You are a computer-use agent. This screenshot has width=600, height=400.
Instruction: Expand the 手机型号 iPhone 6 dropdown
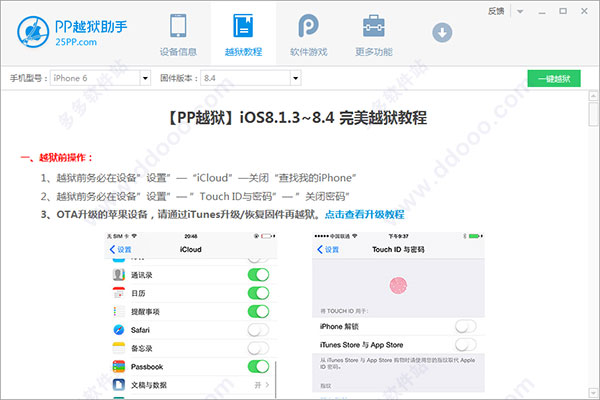145,78
